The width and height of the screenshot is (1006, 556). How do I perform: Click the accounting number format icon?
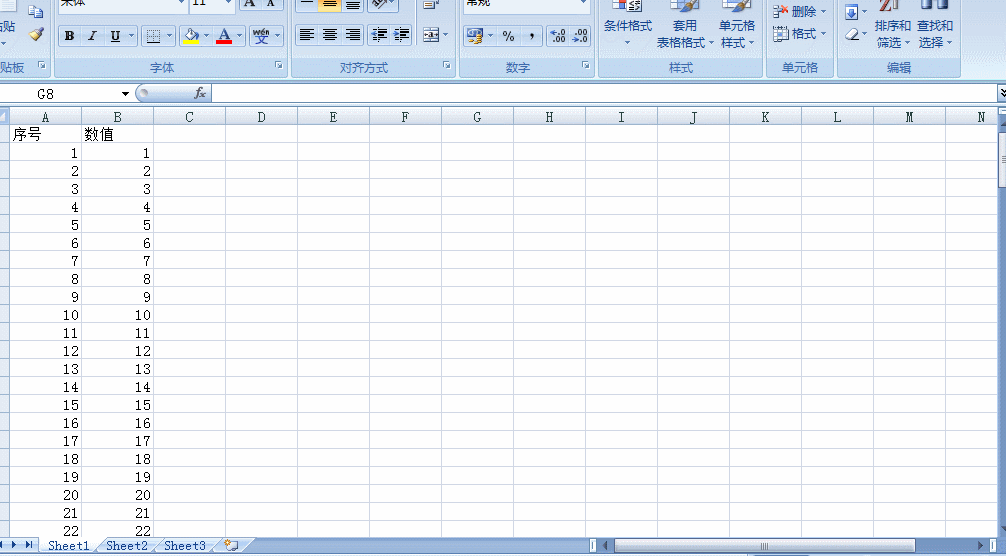click(475, 35)
